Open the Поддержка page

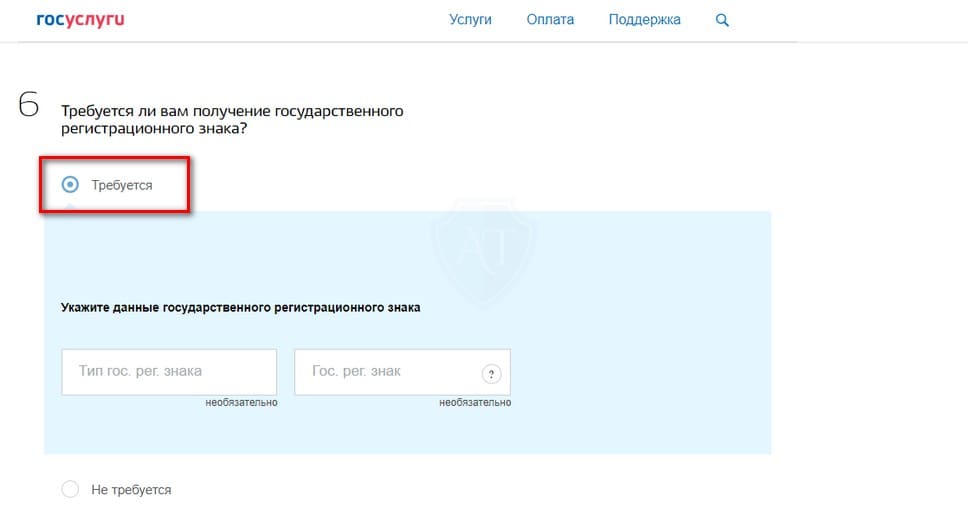(644, 20)
